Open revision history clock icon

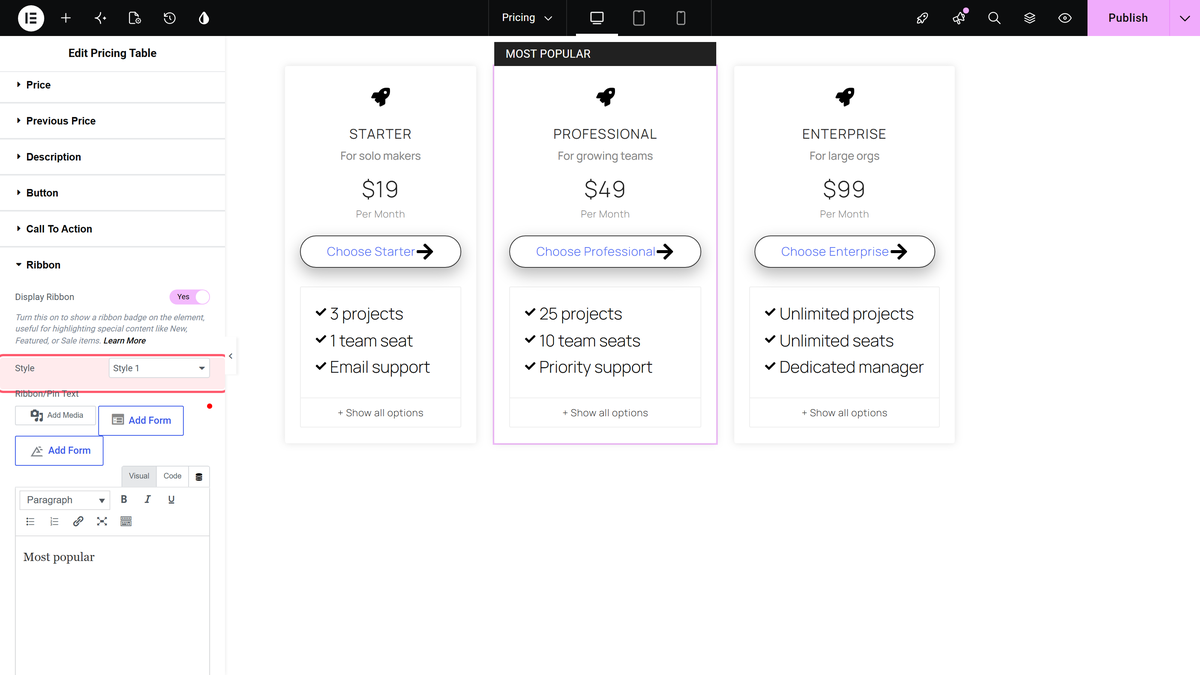[170, 18]
